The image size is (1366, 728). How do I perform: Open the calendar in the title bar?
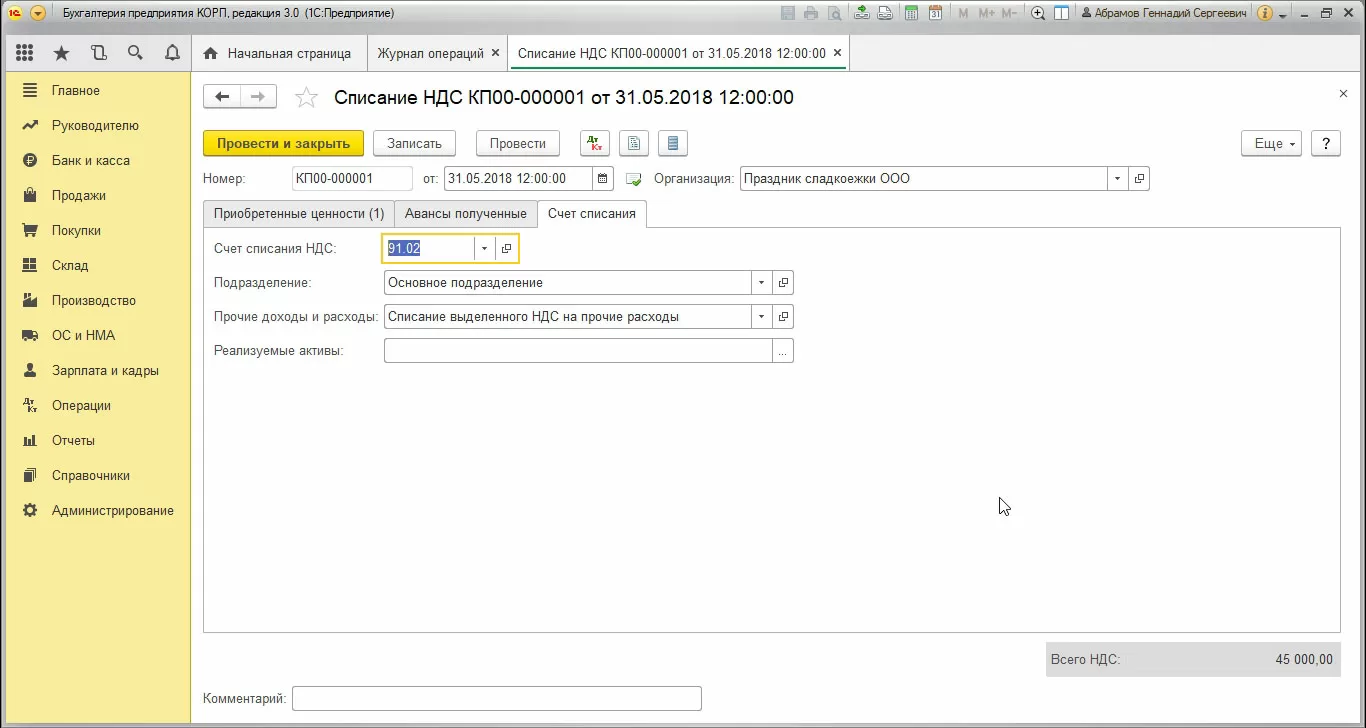pos(935,14)
